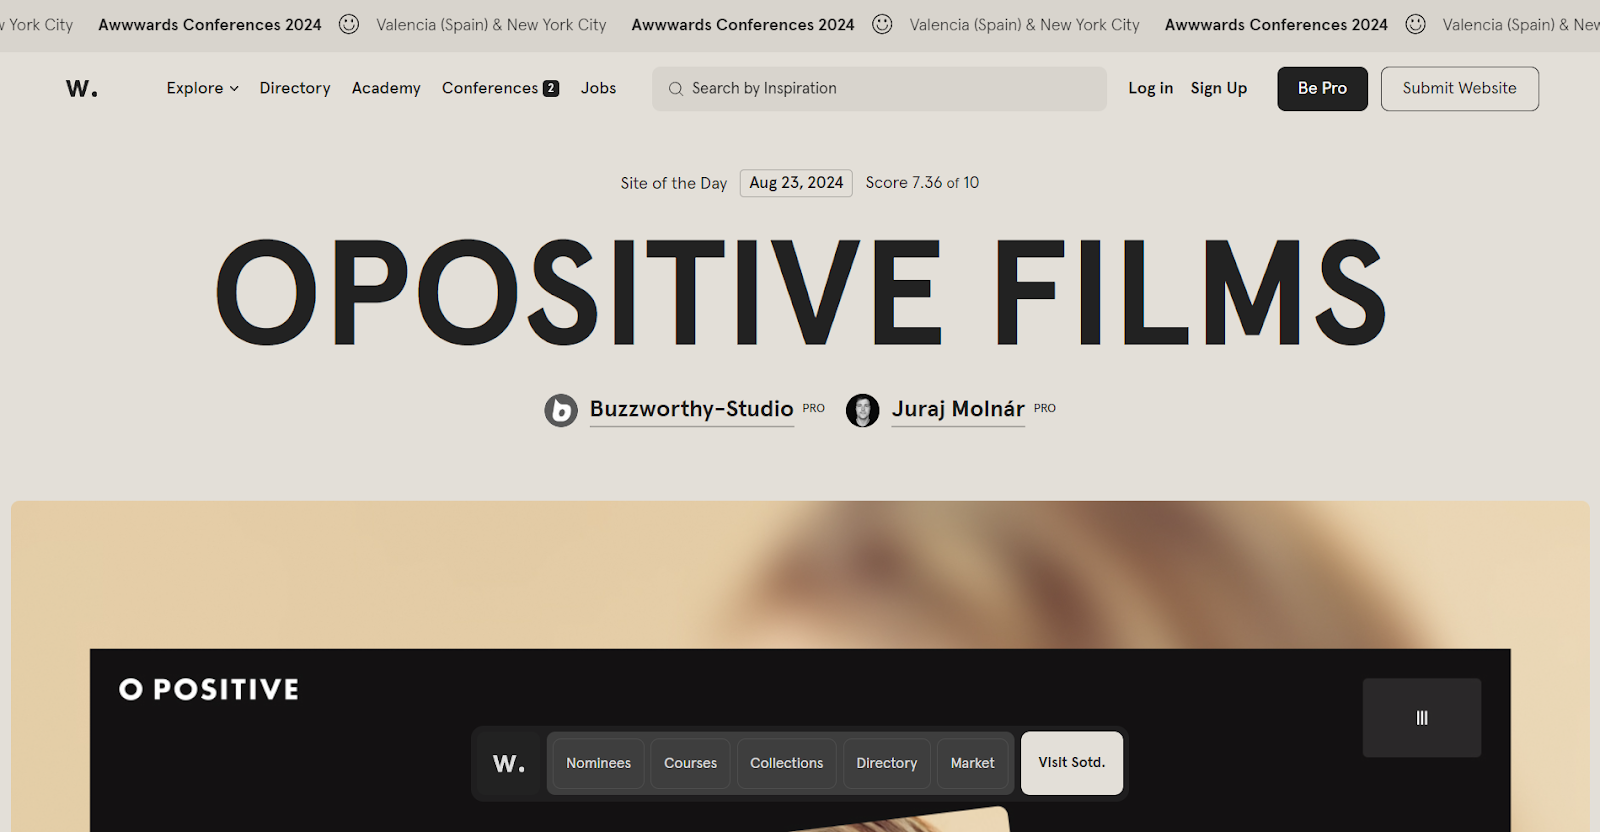The image size is (1600, 832).
Task: Click the Score 7.36 of 10 text
Action: (x=922, y=183)
